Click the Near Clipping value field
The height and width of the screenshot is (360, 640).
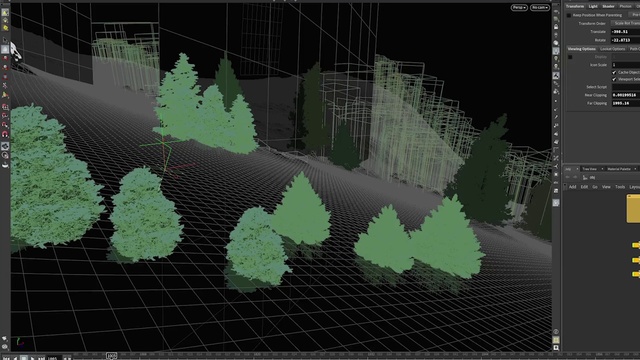click(625, 95)
